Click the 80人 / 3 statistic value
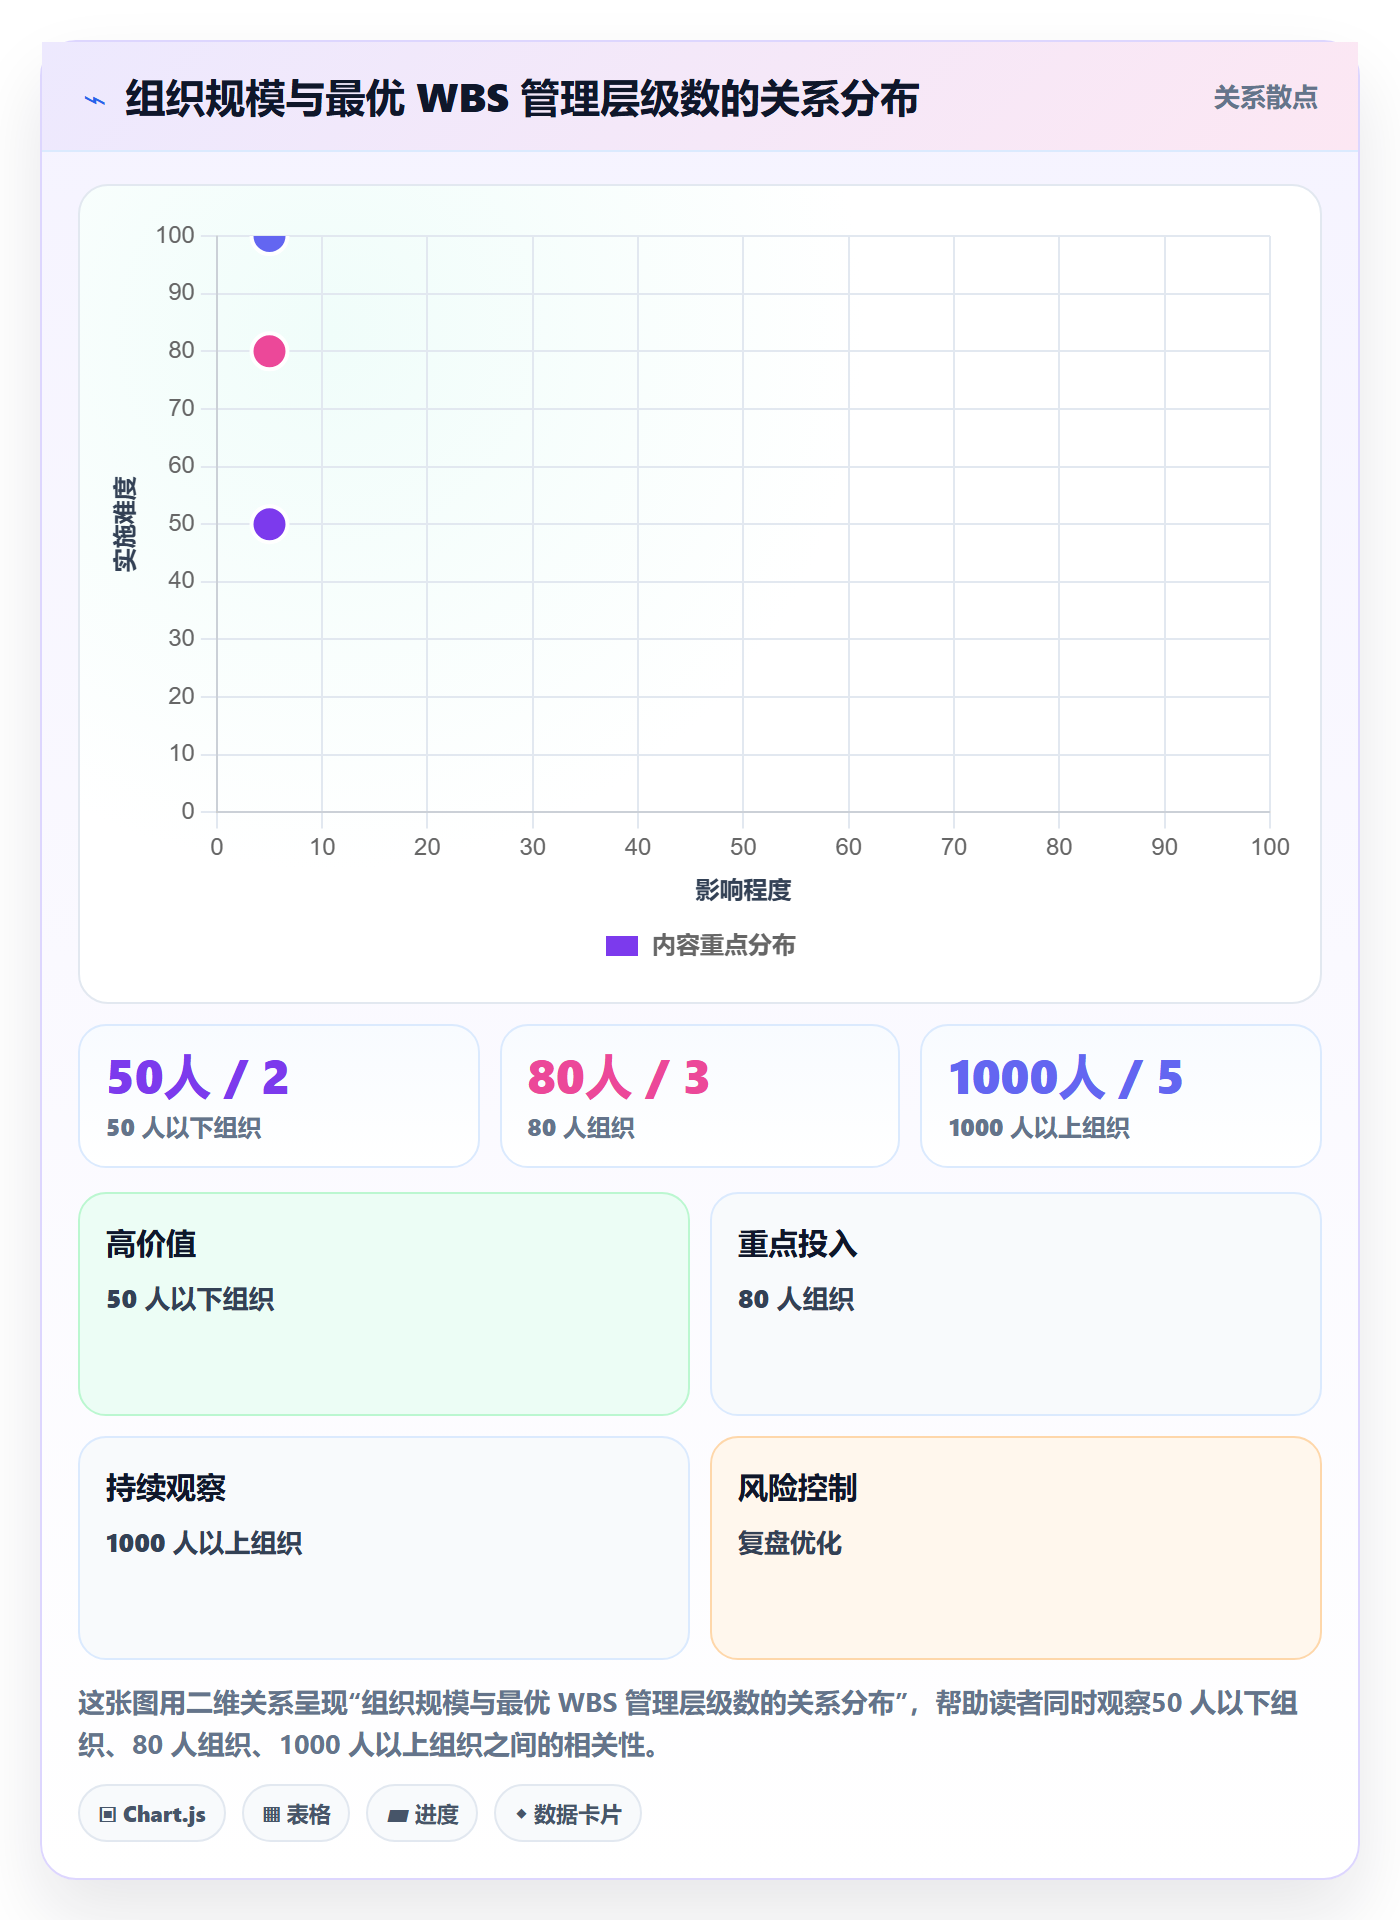 coord(619,1078)
